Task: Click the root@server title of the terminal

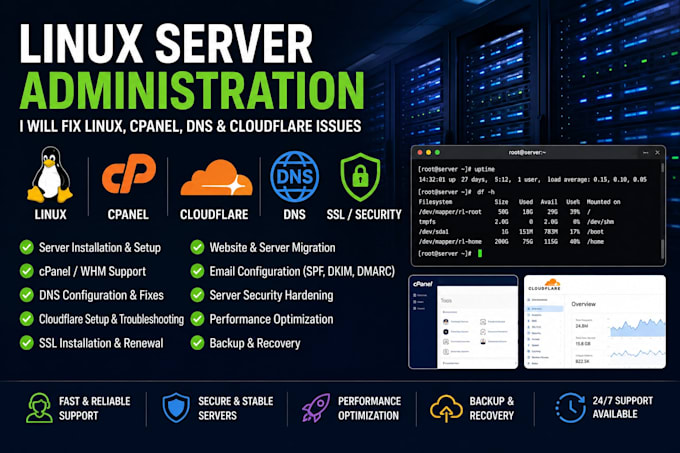Action: 527,153
